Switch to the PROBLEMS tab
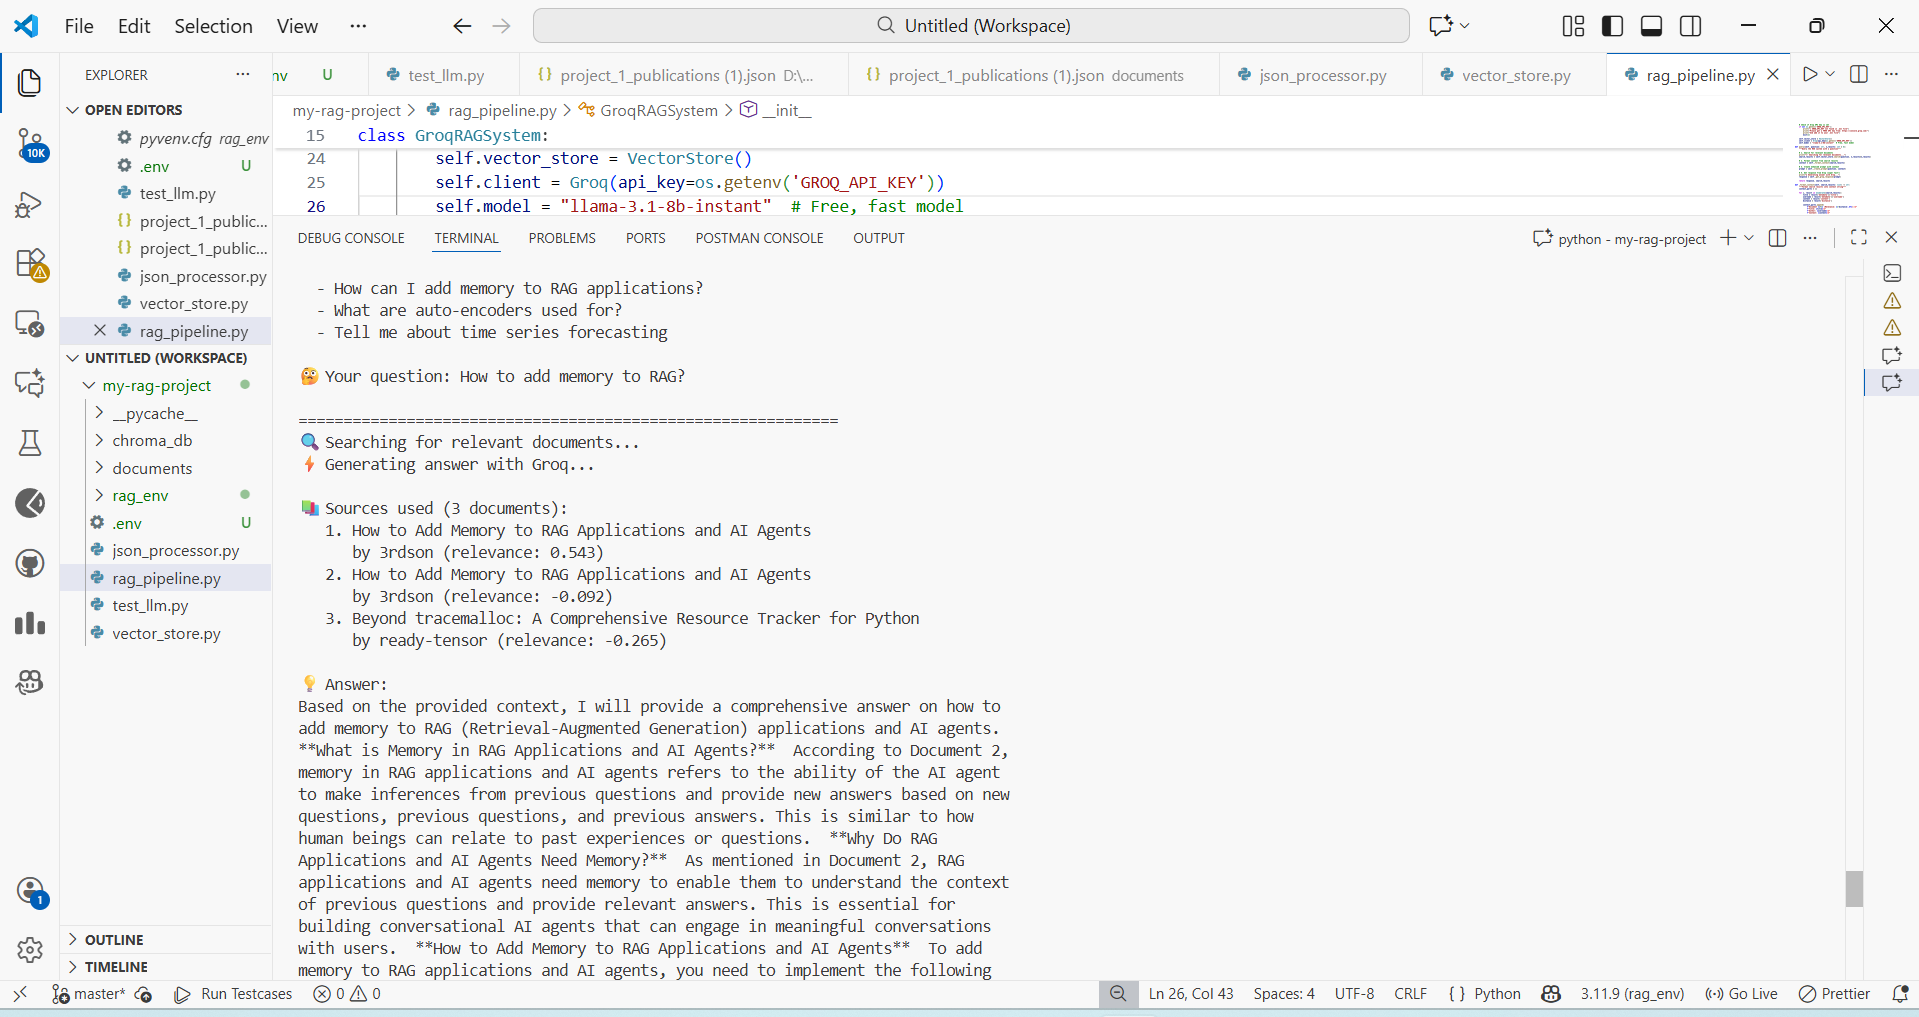 tap(562, 238)
